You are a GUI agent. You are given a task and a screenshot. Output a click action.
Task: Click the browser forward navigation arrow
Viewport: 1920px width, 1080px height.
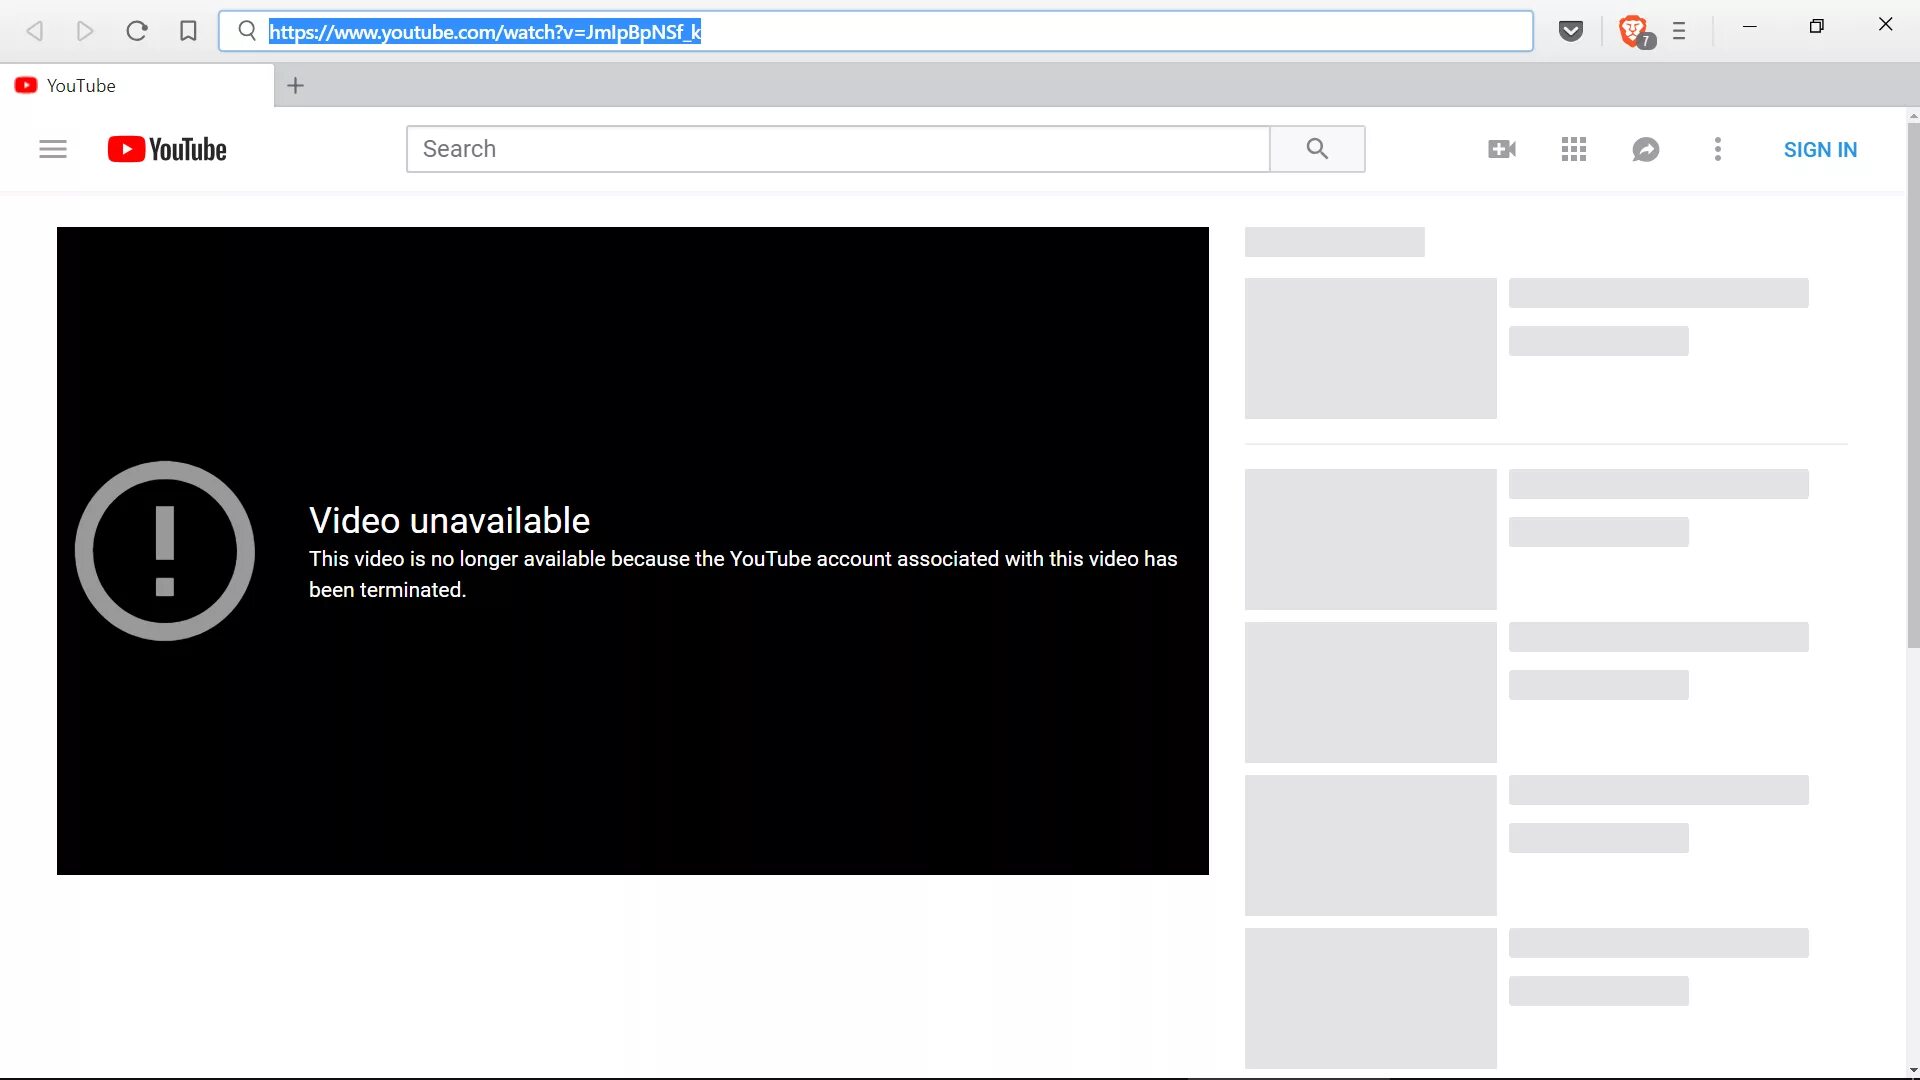83,32
